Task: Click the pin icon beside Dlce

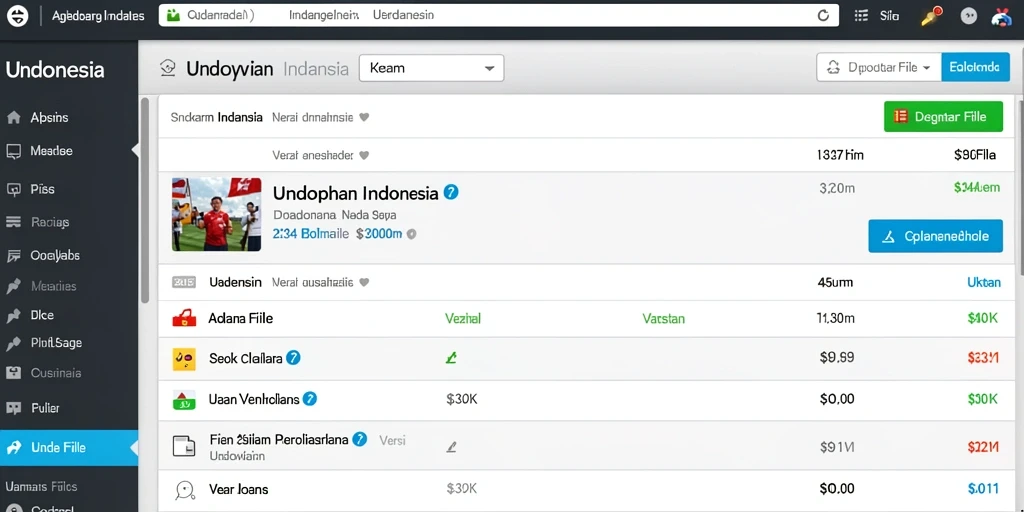Action: [x=13, y=315]
